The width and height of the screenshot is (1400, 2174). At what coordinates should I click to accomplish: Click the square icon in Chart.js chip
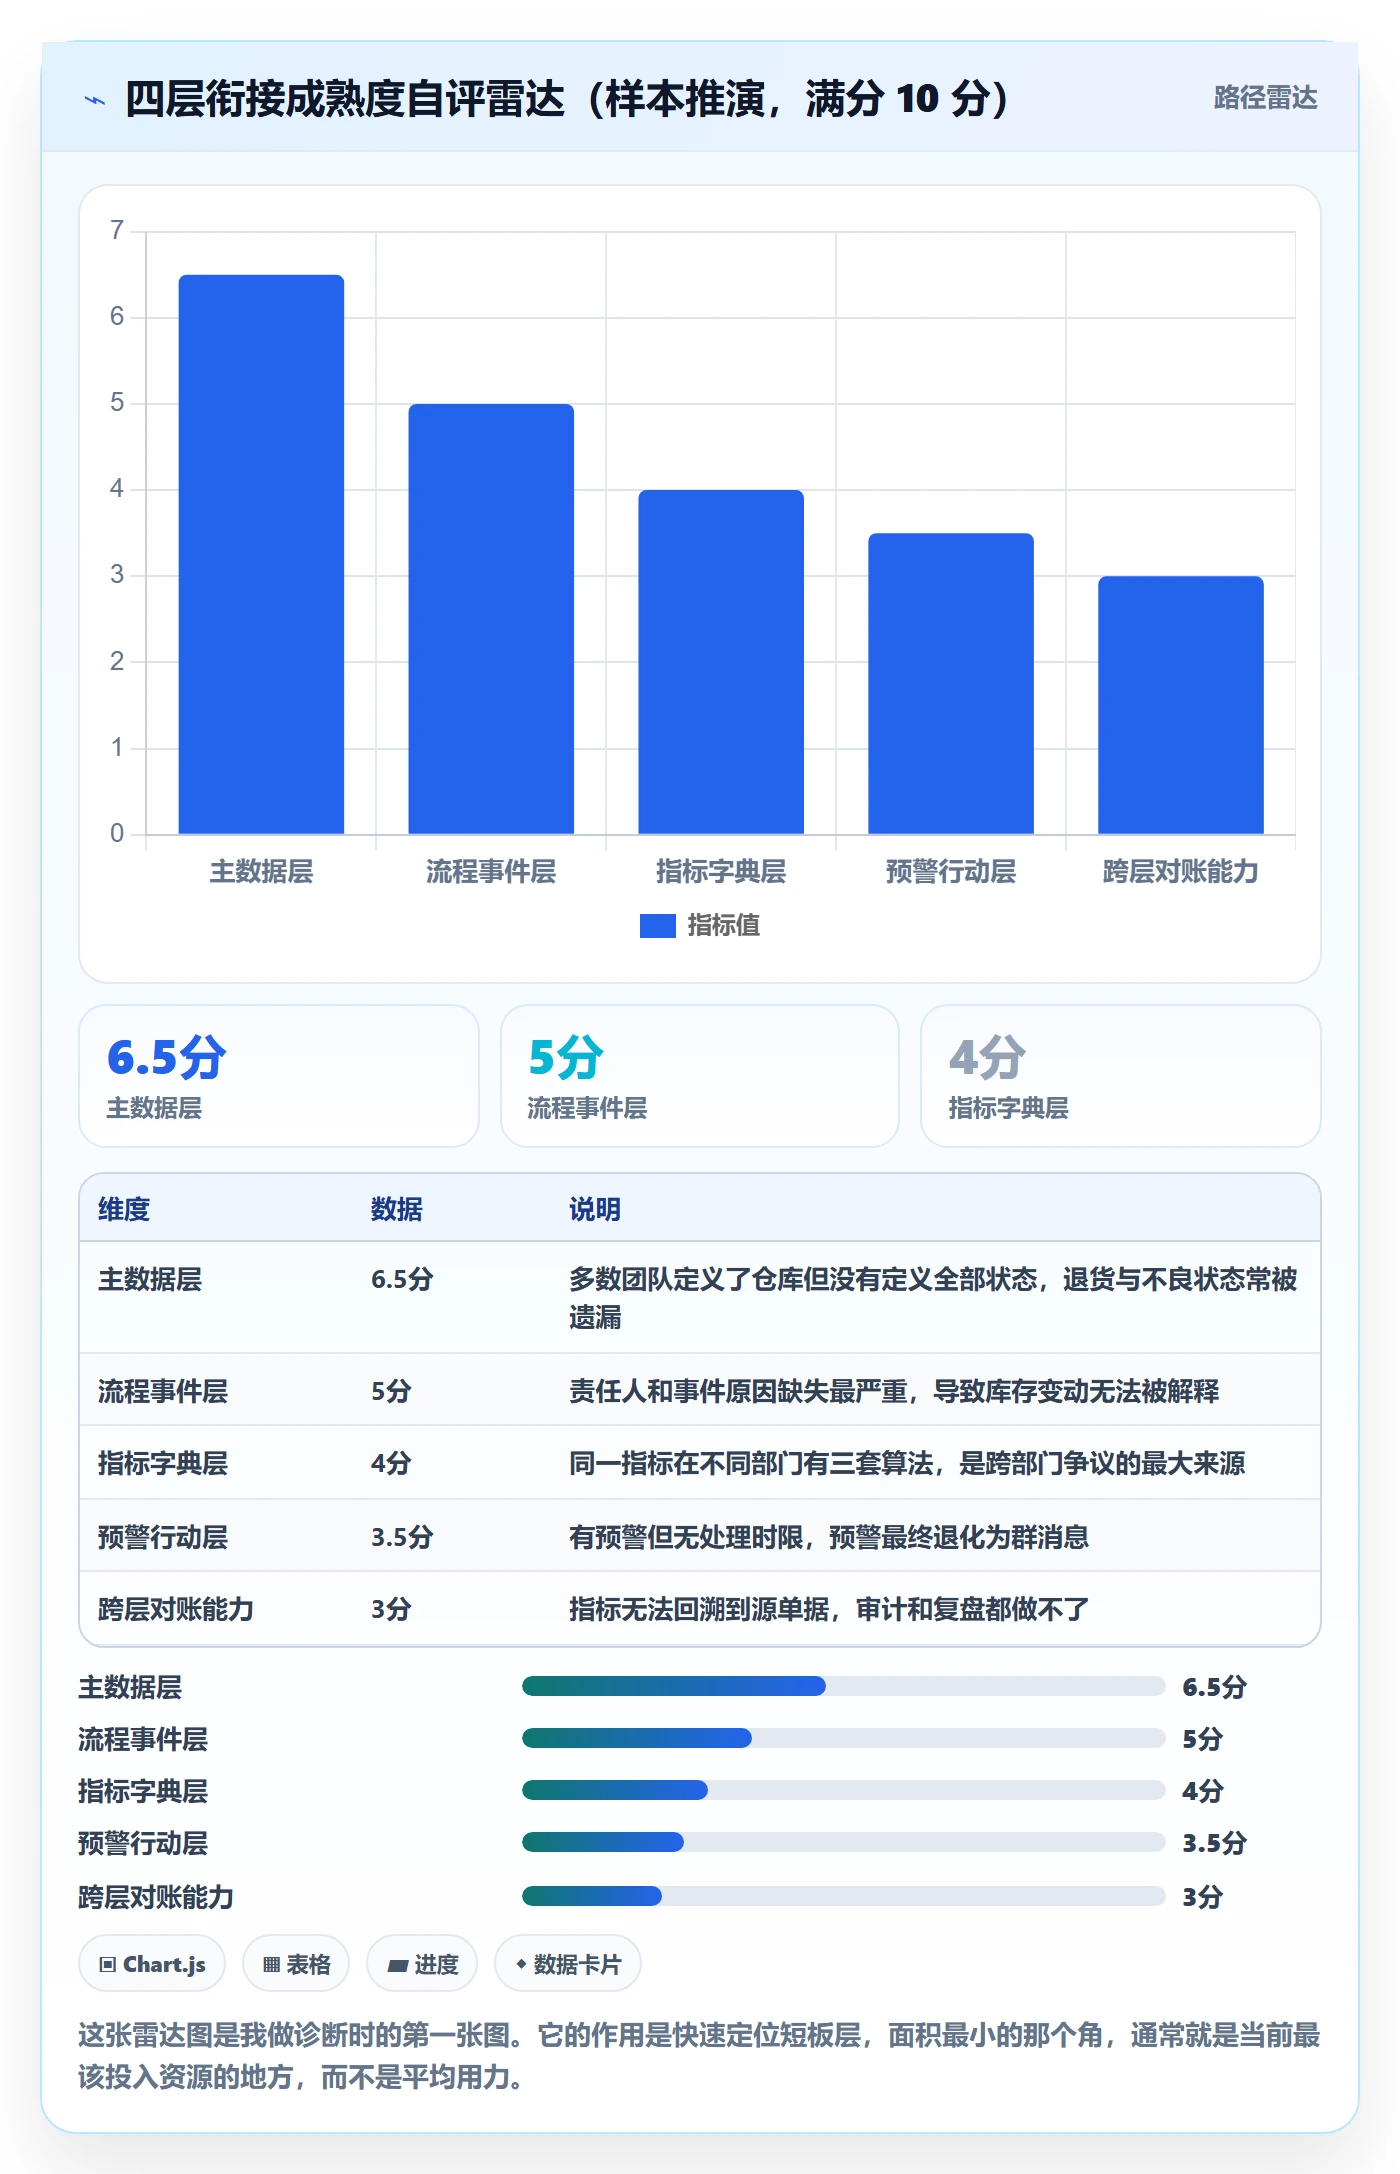[108, 1965]
